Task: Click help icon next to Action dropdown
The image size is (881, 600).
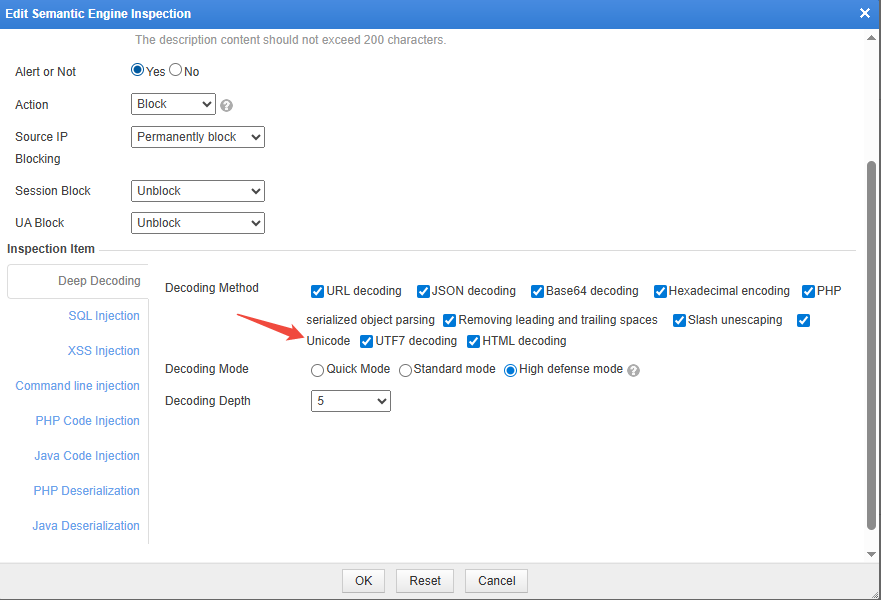Action: click(227, 105)
